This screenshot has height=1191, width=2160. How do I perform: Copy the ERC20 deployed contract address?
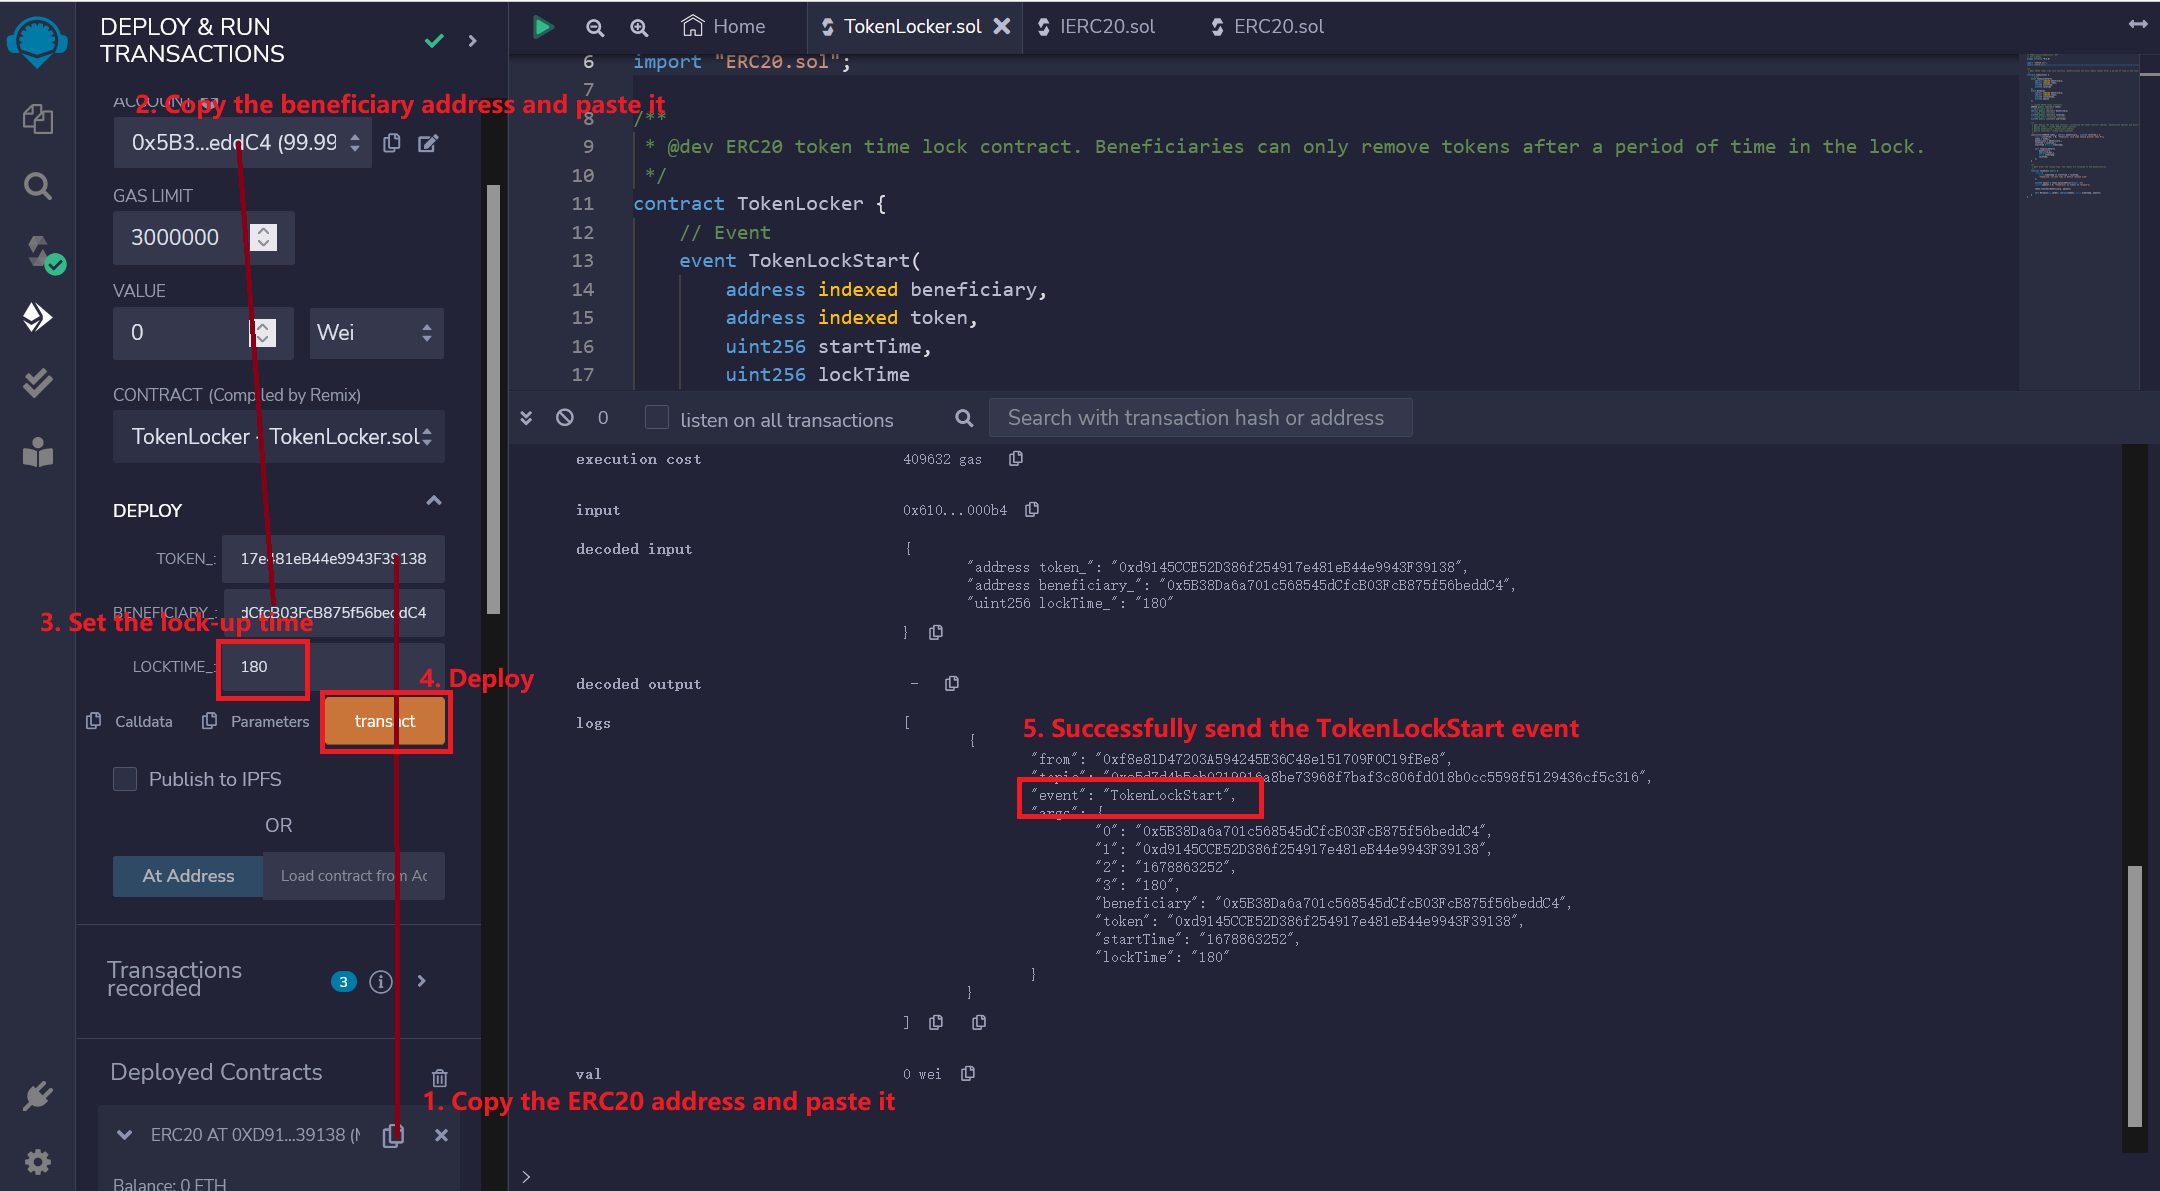coord(394,1135)
